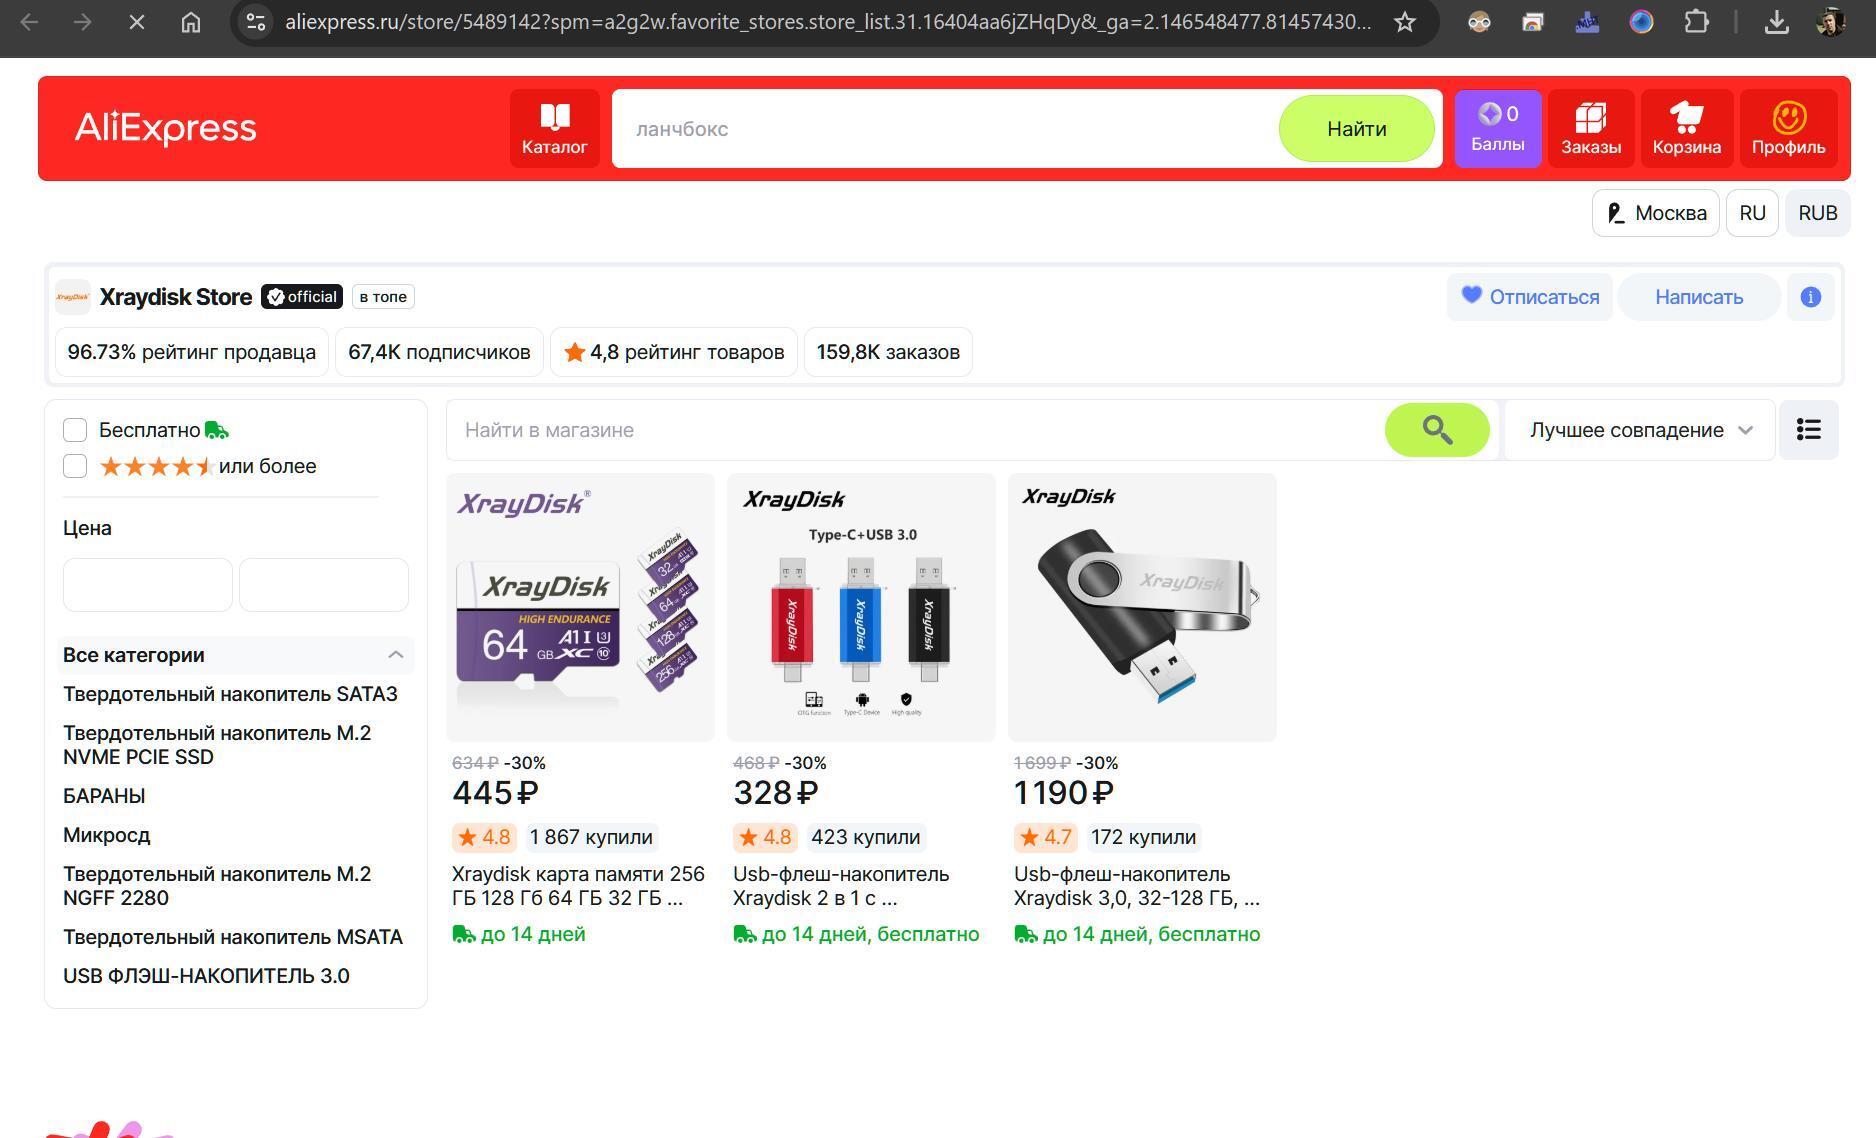Open the Каталог menu
The width and height of the screenshot is (1876, 1138).
(554, 129)
